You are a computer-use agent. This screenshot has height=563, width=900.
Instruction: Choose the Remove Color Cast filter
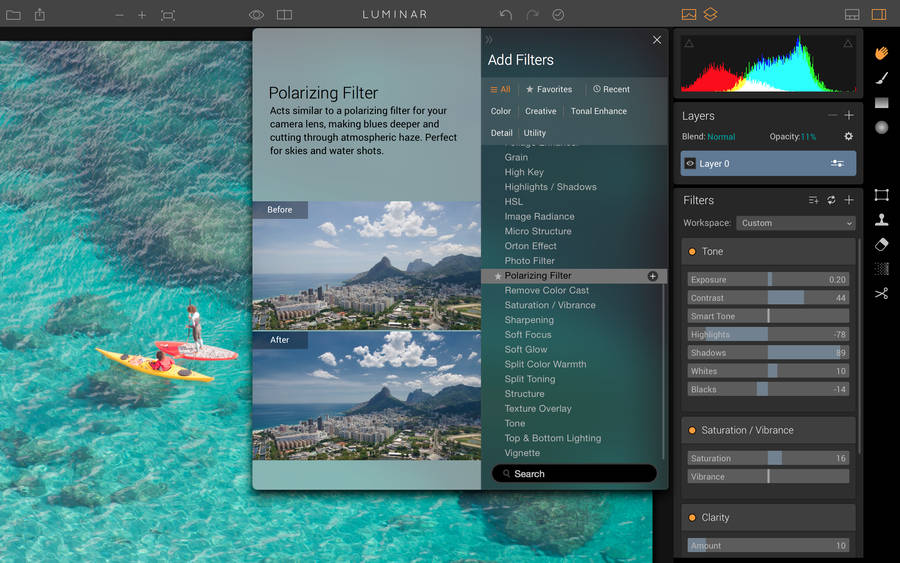tap(546, 290)
